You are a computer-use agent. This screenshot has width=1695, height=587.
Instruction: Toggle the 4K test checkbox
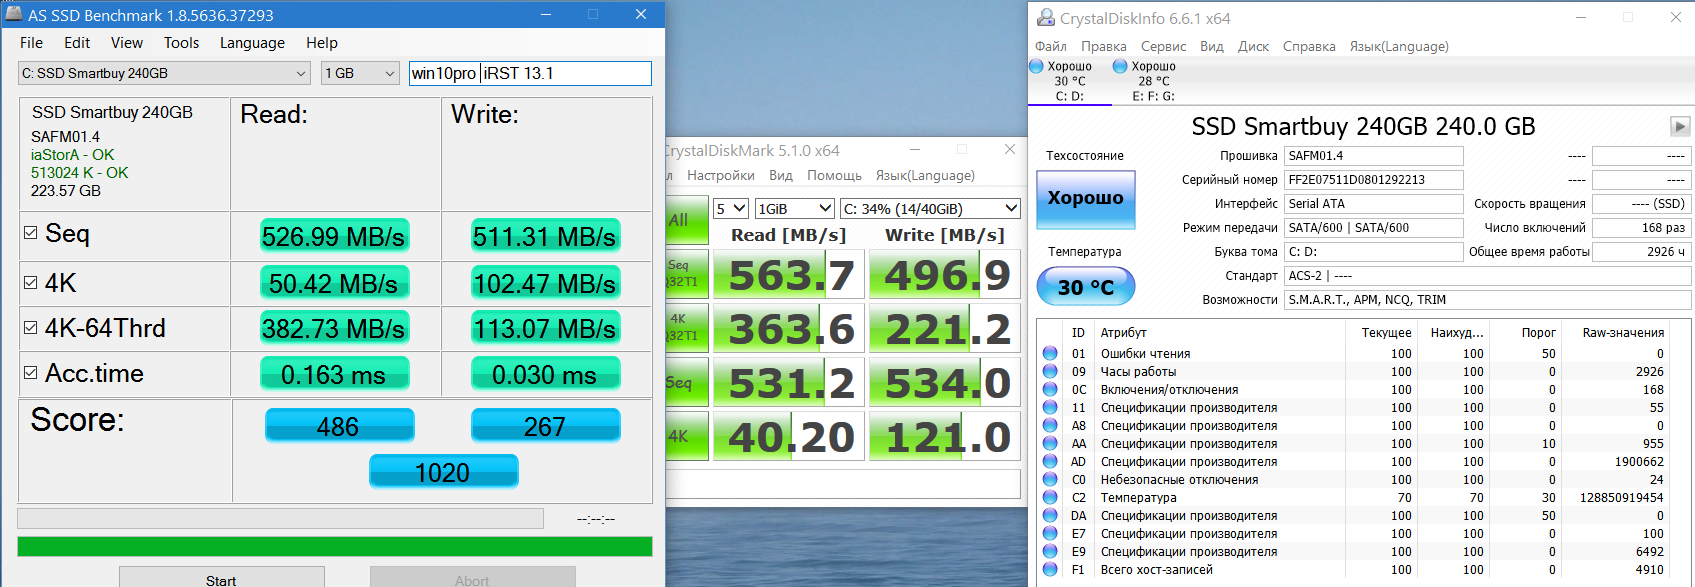[x=30, y=283]
